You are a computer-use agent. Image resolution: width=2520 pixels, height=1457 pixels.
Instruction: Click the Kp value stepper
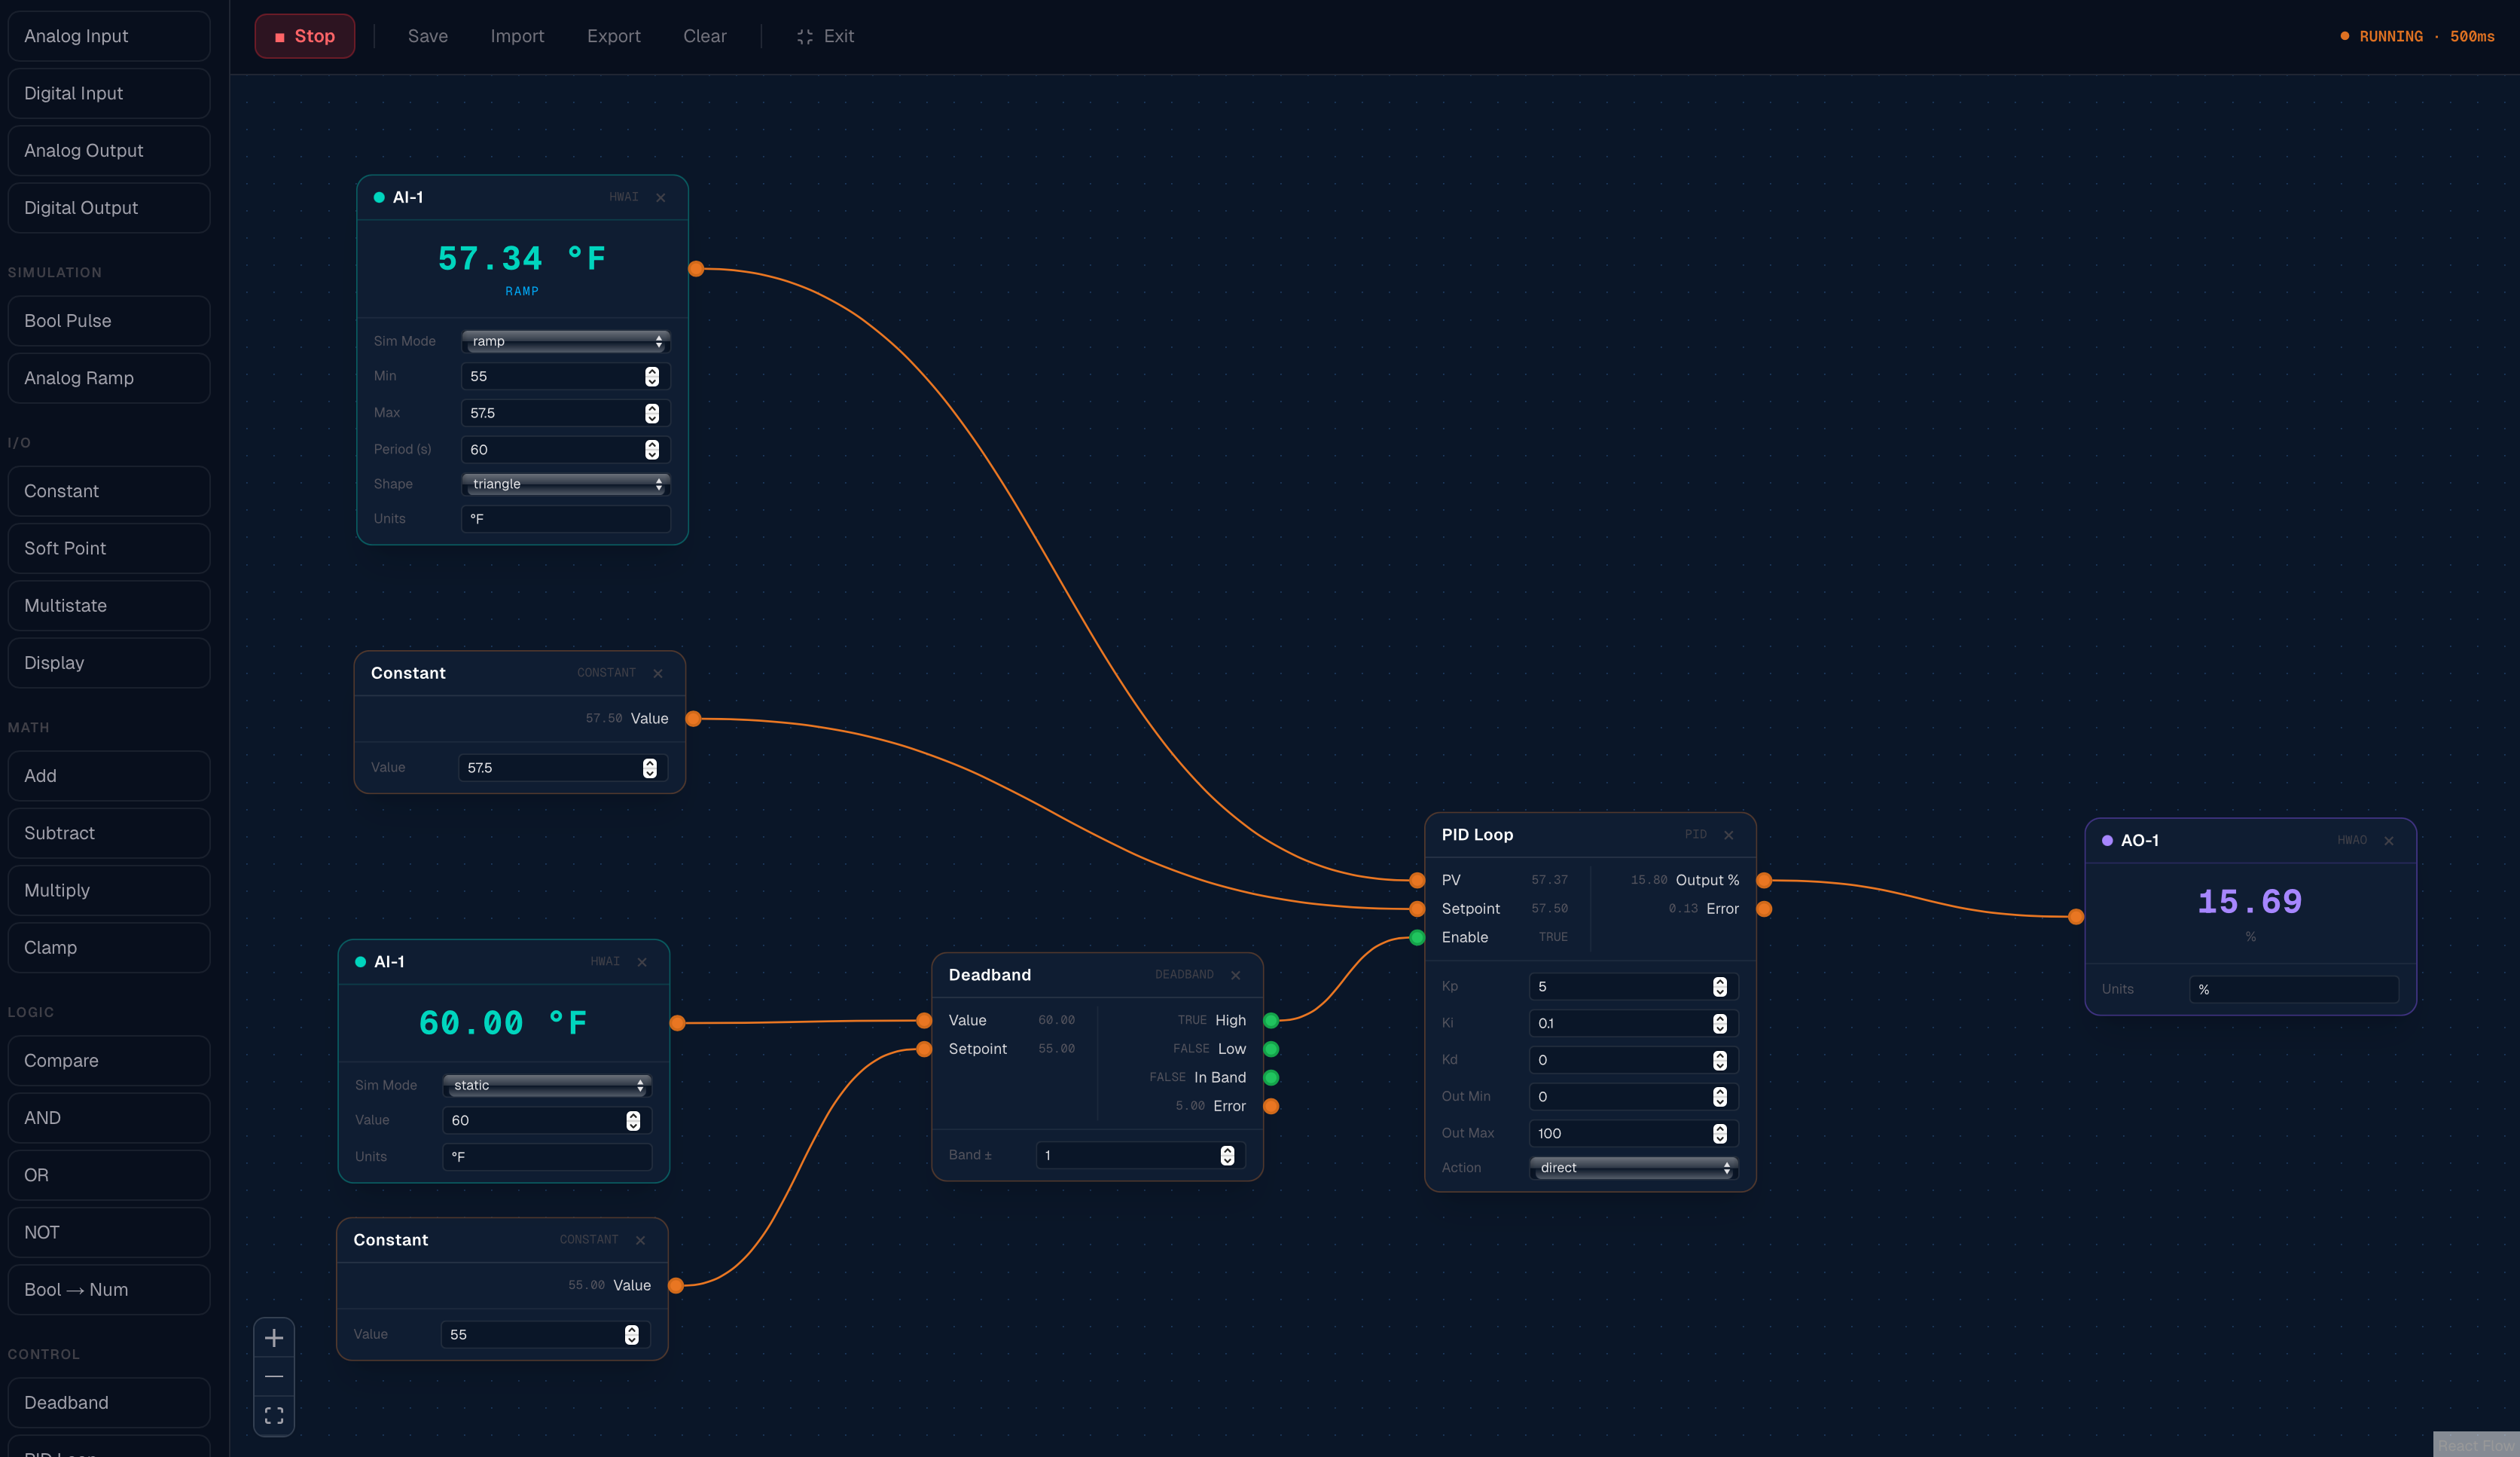click(x=1719, y=987)
